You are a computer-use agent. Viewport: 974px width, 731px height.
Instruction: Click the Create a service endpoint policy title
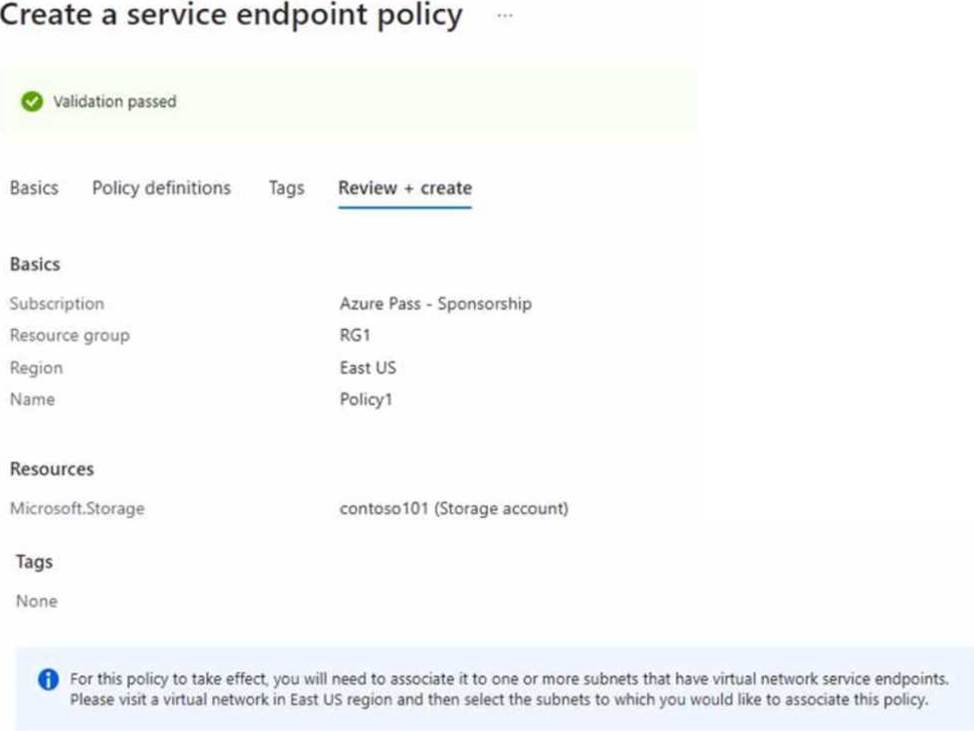pos(231,16)
